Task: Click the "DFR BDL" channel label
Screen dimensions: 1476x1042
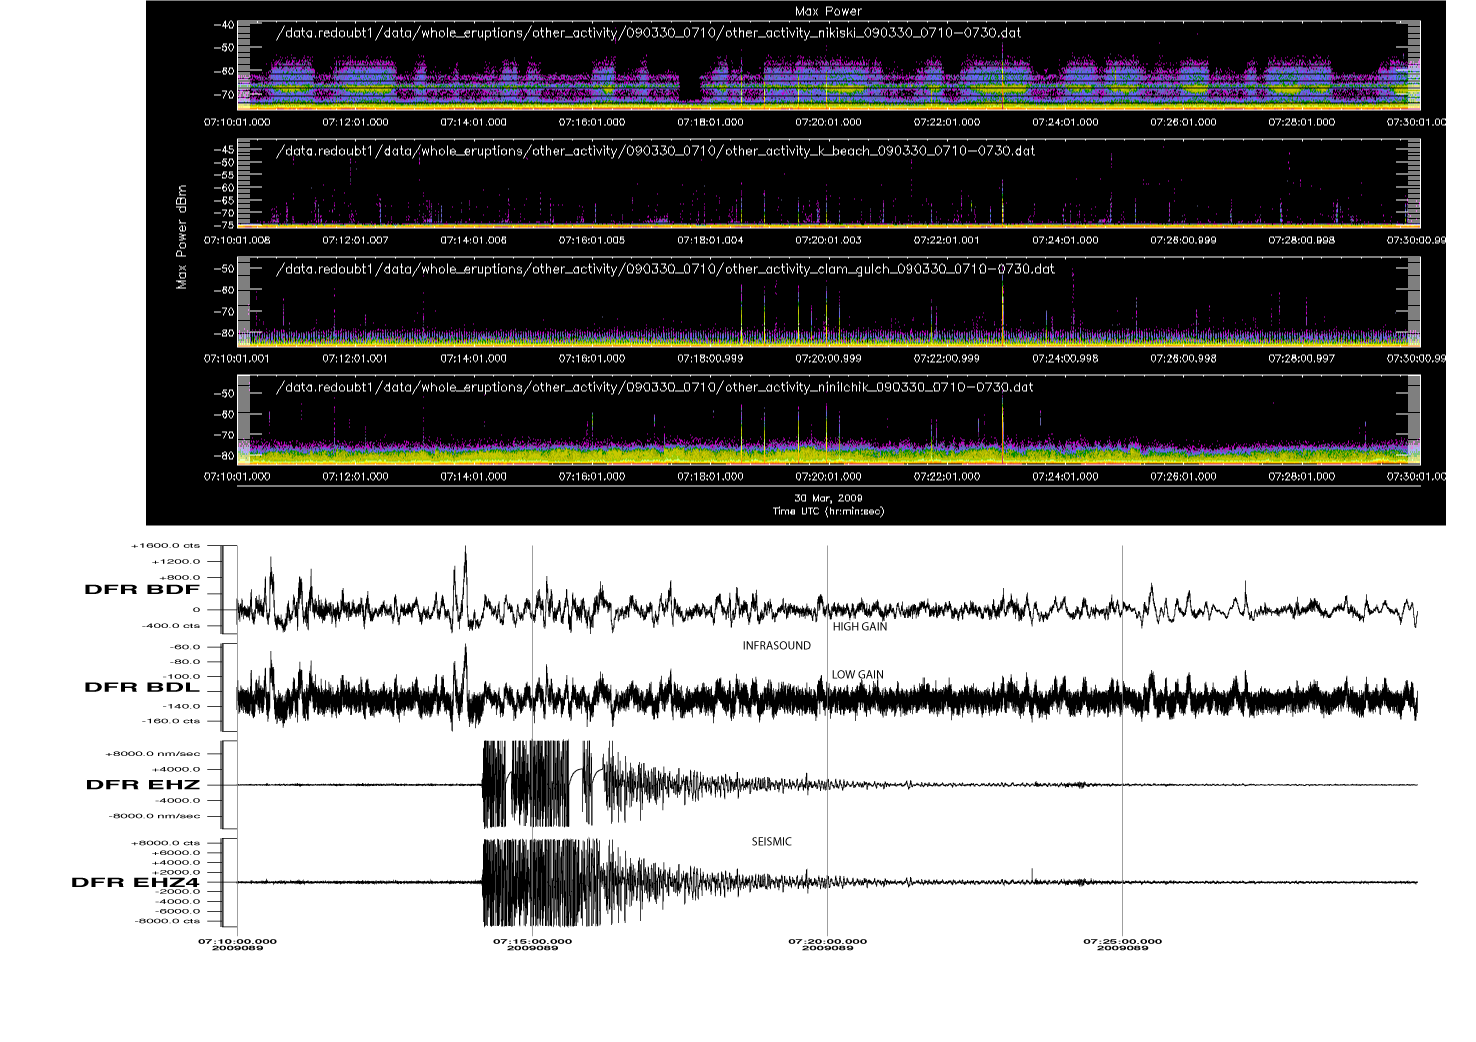Action: (x=142, y=687)
